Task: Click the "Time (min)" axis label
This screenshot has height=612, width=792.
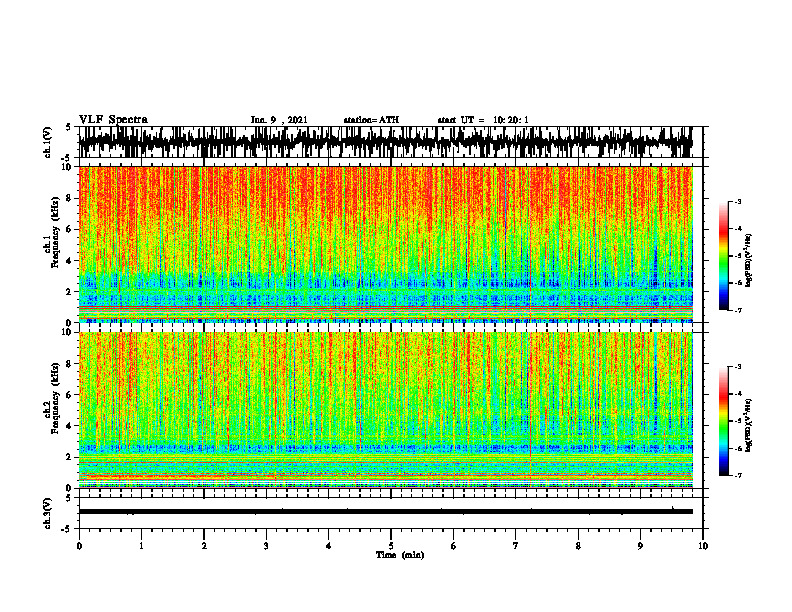Action: [400, 555]
